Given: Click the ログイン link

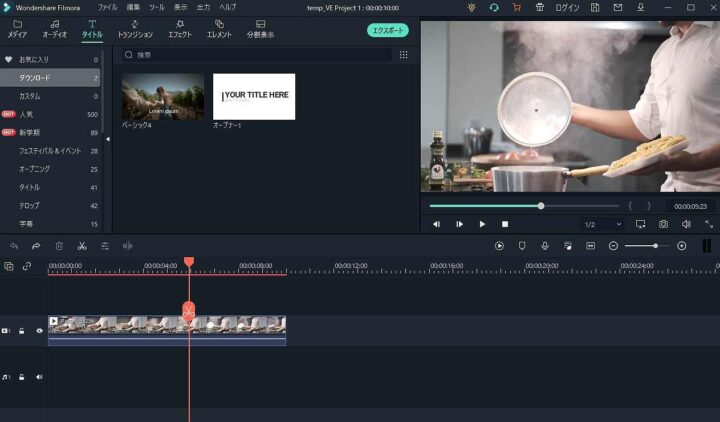Looking at the screenshot, I should pos(567,7).
